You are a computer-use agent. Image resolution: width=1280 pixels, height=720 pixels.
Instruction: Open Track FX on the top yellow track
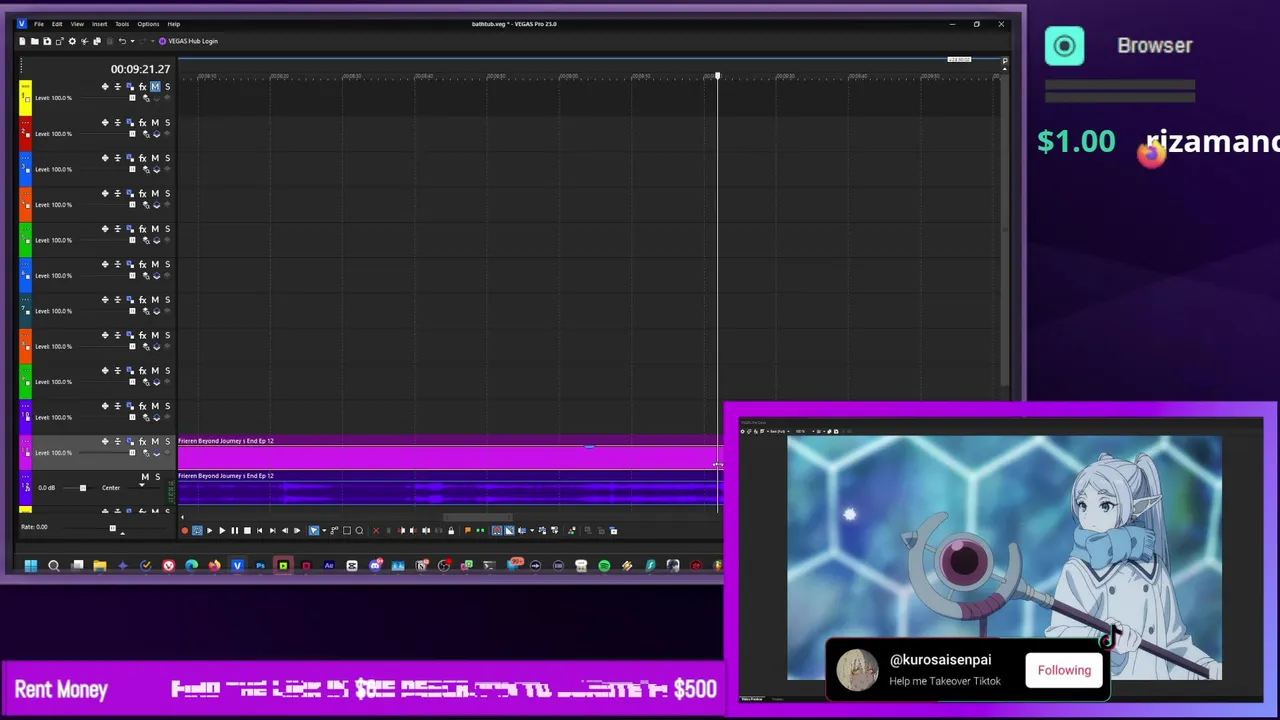(x=142, y=87)
